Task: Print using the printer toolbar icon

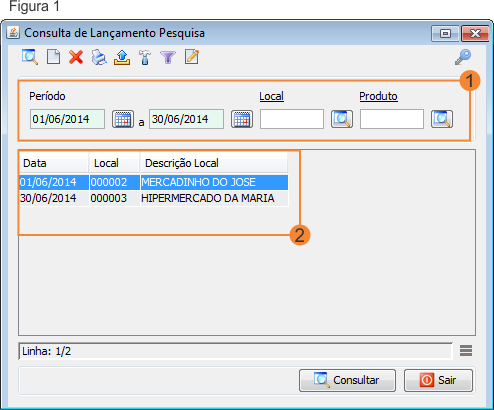Action: (x=99, y=57)
